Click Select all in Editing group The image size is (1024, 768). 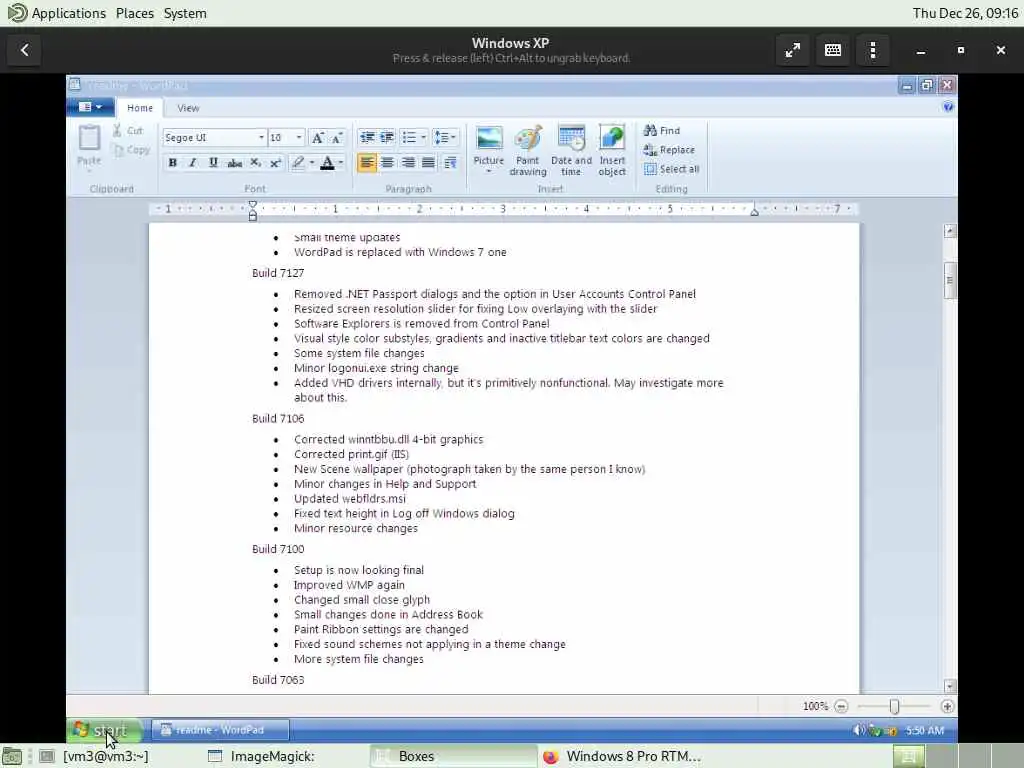click(671, 169)
